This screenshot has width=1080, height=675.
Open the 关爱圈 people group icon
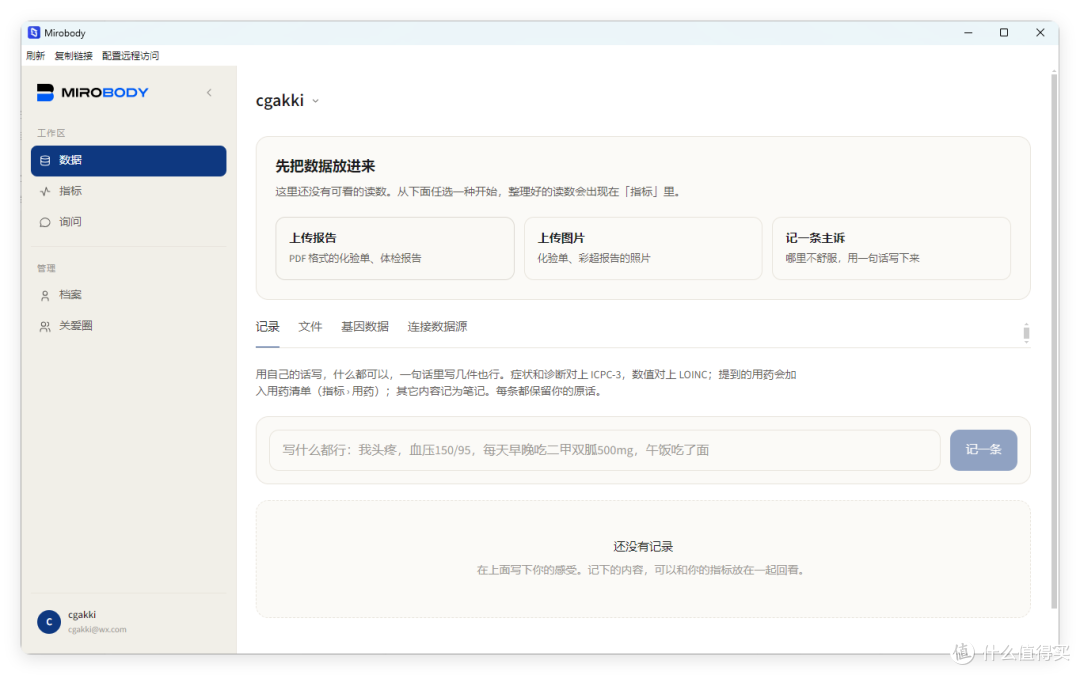[x=45, y=326]
